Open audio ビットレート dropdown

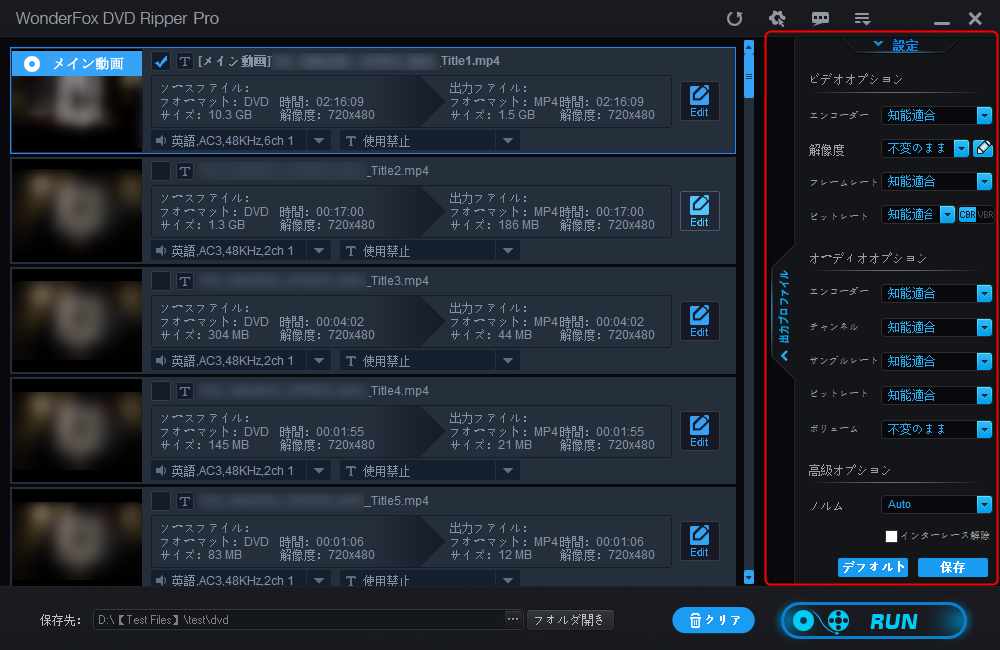(937, 395)
